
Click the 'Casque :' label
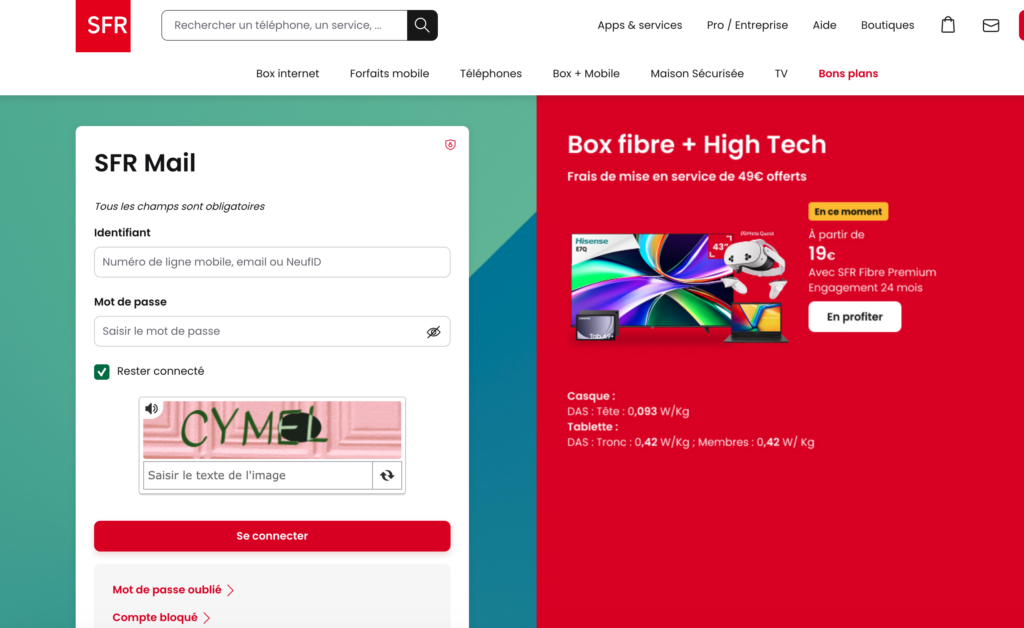pos(591,396)
